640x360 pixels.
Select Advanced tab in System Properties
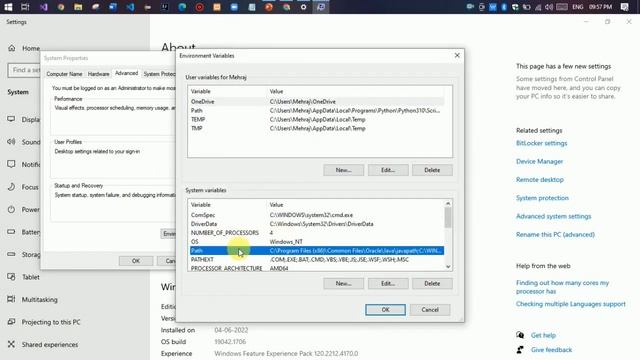(x=127, y=73)
